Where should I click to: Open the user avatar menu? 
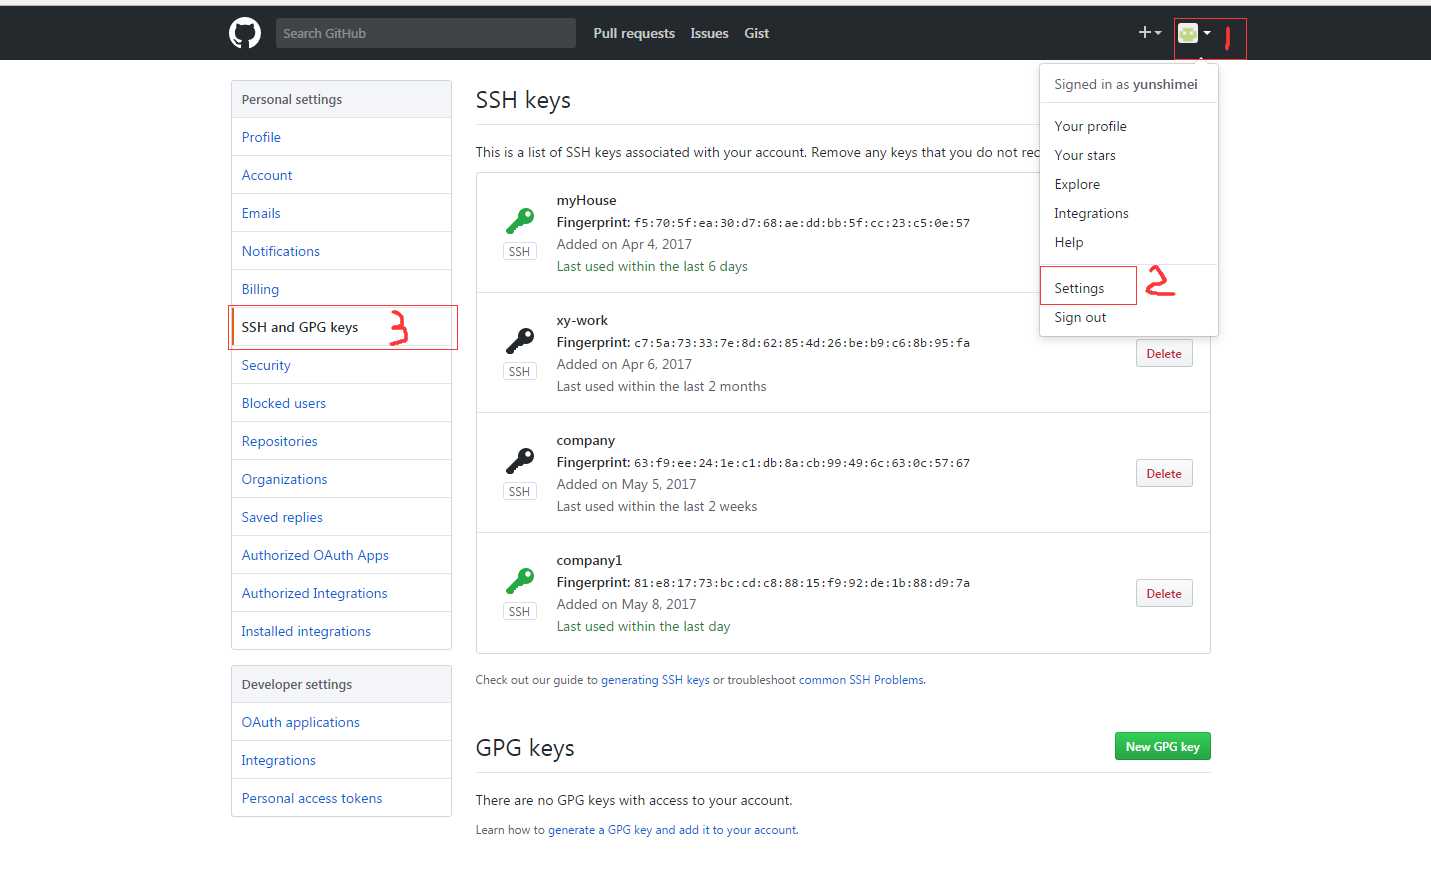click(1194, 33)
